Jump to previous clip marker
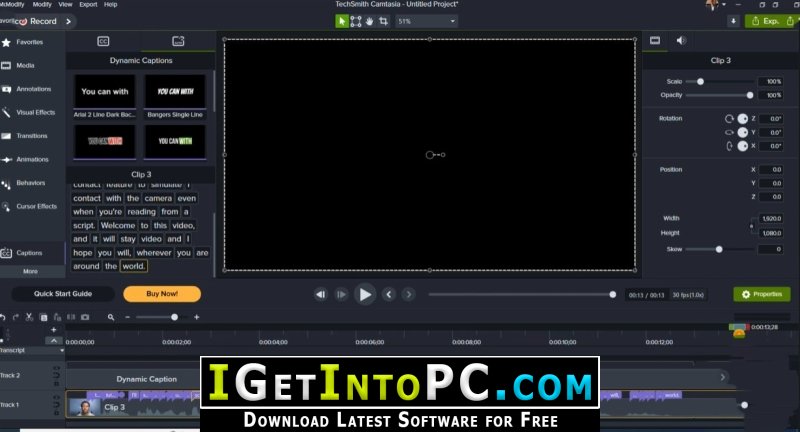The image size is (800, 432). (389, 294)
